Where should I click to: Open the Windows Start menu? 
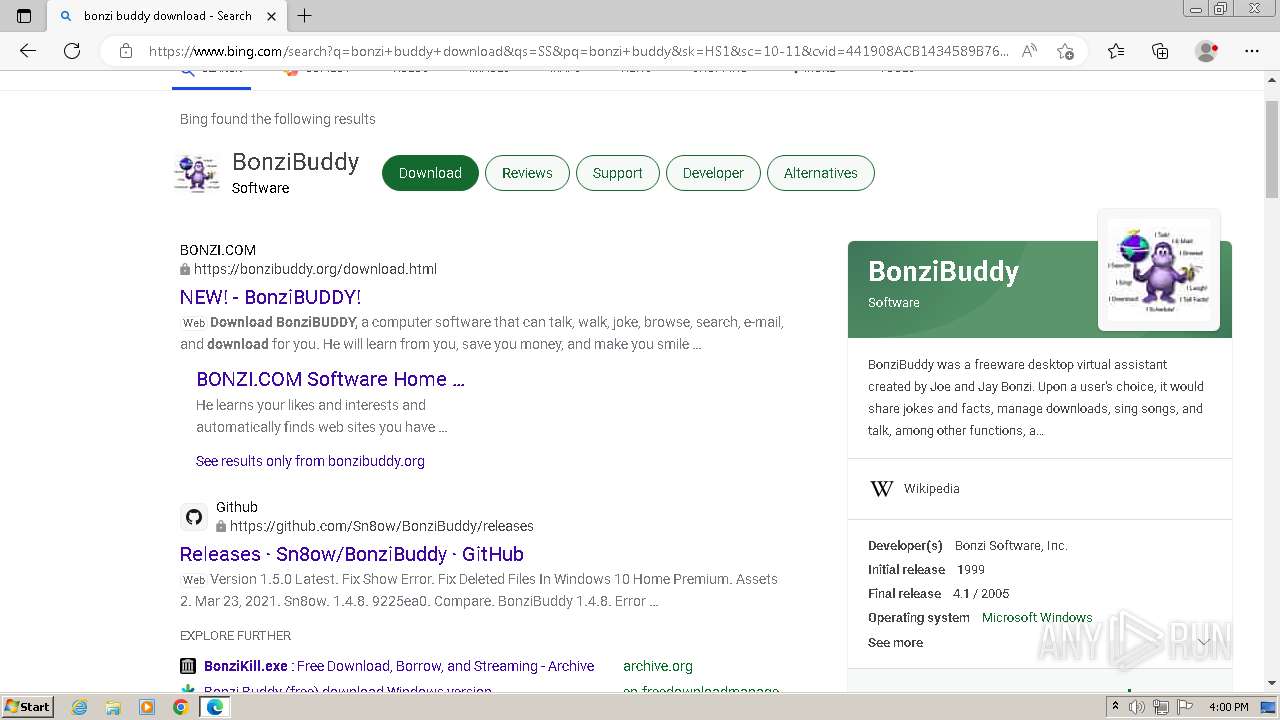pyautogui.click(x=27, y=706)
